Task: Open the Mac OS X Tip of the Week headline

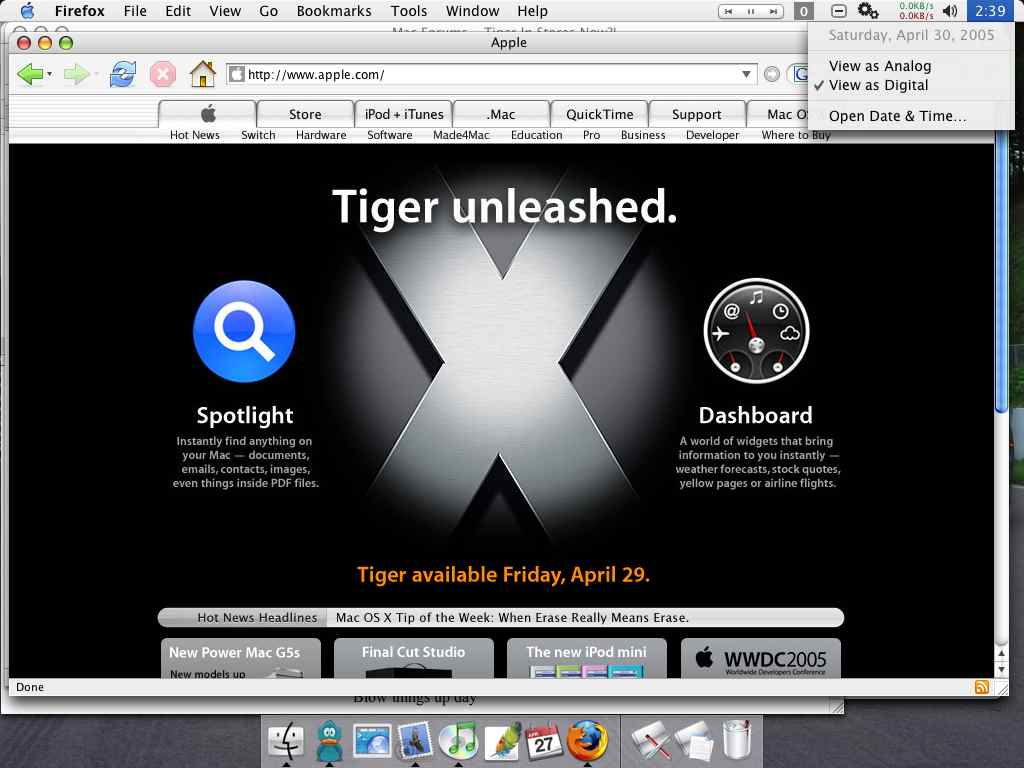Action: 512,618
